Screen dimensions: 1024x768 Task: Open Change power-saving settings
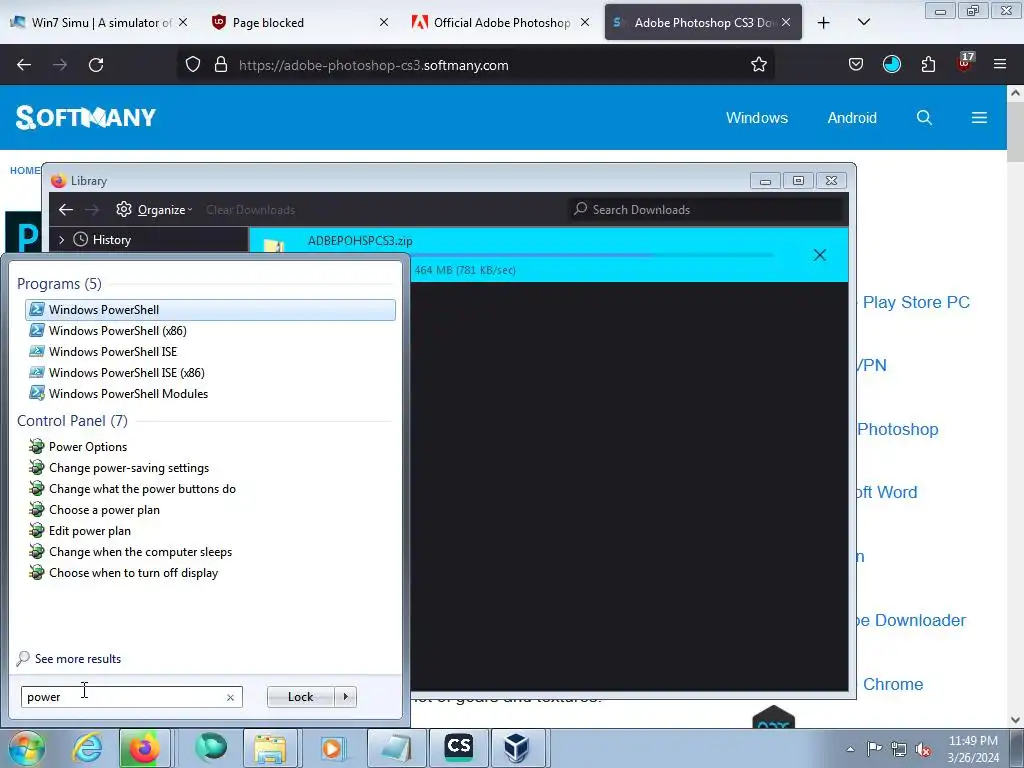(210, 468)
